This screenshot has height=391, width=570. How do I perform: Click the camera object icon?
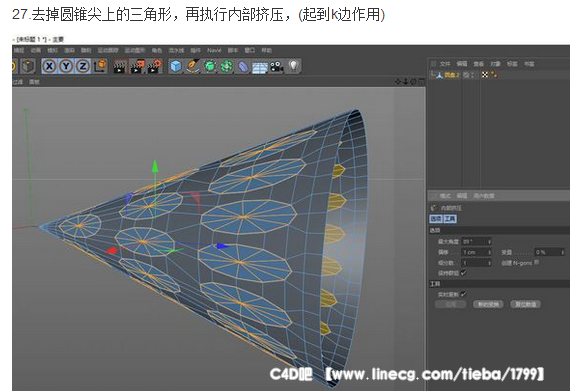(276, 66)
